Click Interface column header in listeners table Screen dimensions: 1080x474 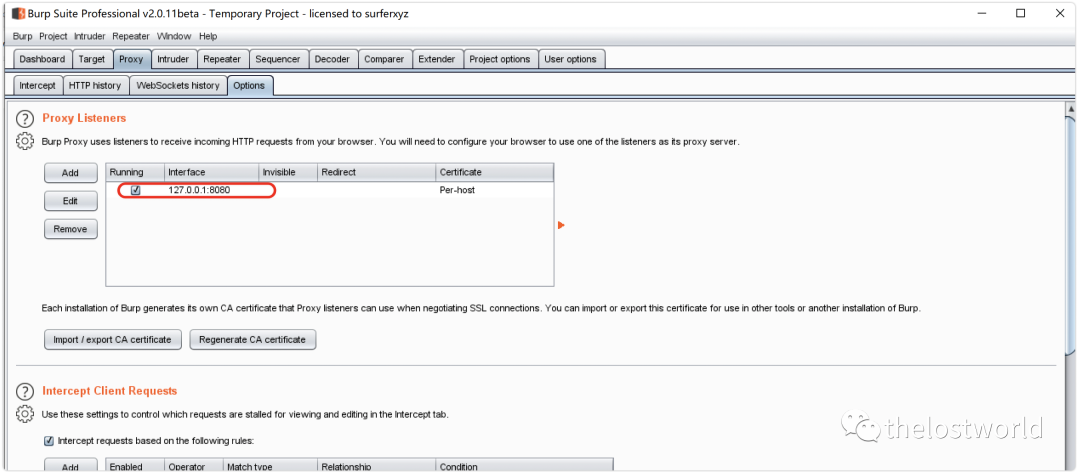point(211,172)
